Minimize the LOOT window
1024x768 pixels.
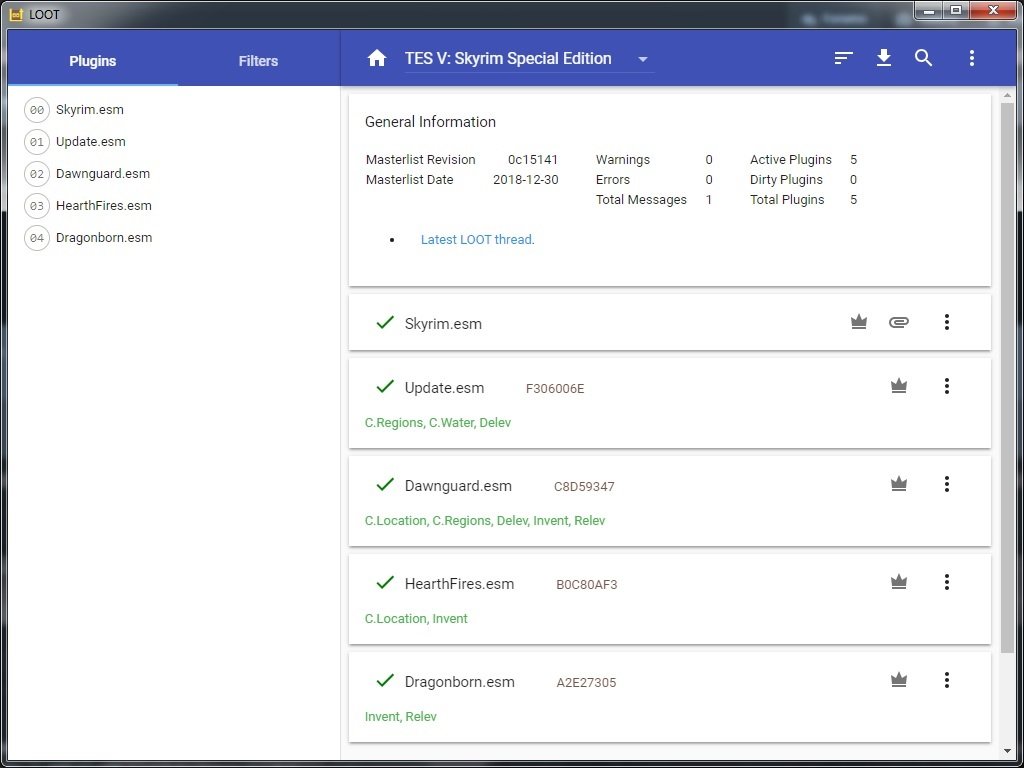coord(929,10)
